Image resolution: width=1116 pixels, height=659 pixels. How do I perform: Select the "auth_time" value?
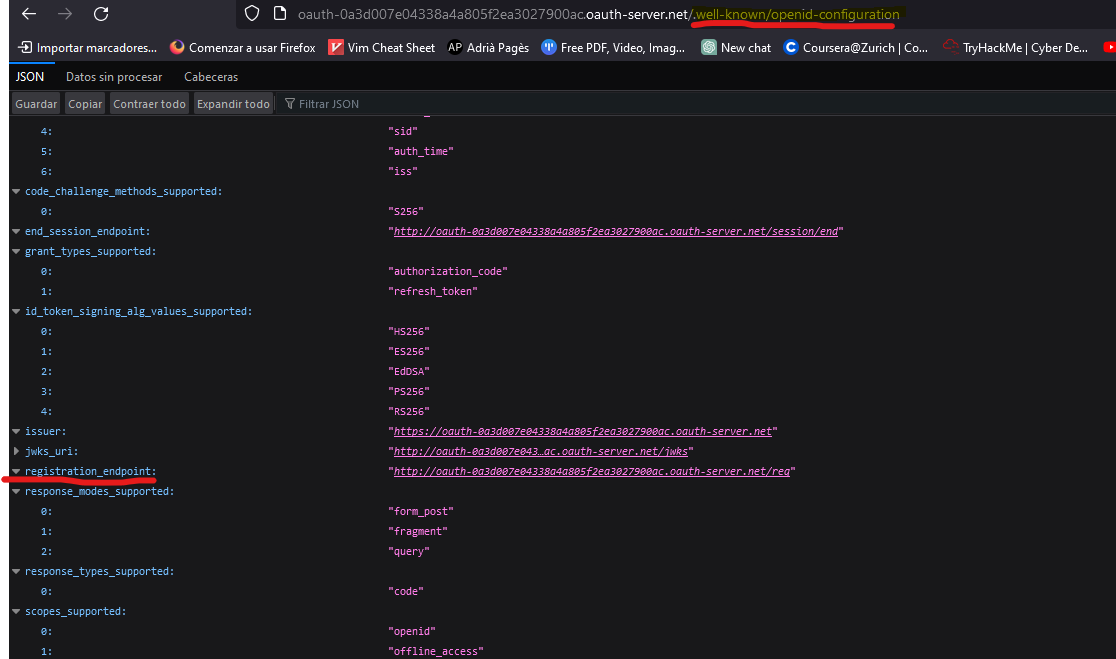click(421, 151)
